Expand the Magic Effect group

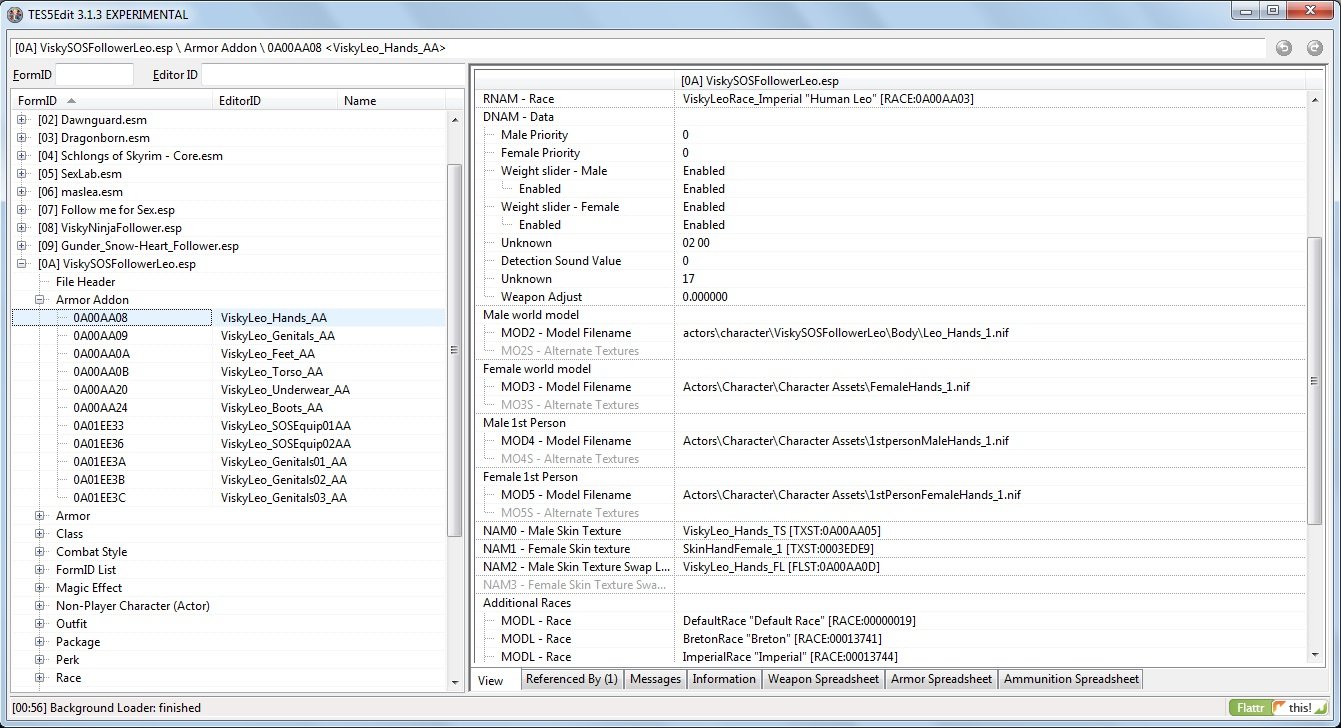click(x=41, y=588)
